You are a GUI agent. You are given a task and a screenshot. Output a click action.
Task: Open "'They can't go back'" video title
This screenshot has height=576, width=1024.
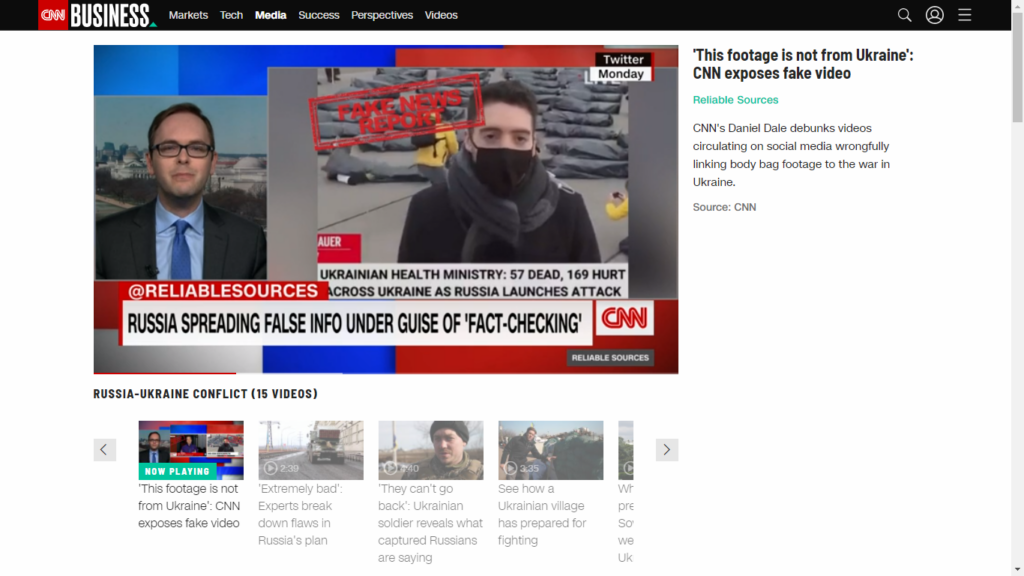point(430,523)
